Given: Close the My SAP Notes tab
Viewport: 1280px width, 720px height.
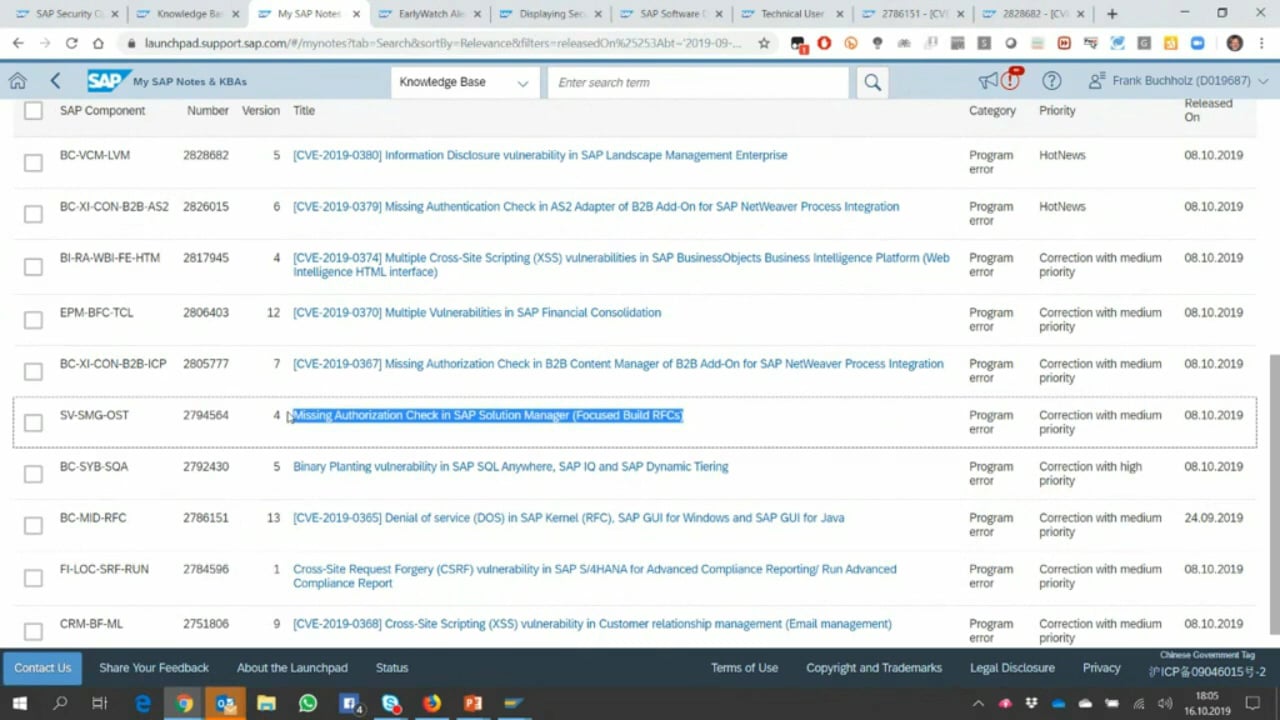Looking at the screenshot, I should [356, 14].
